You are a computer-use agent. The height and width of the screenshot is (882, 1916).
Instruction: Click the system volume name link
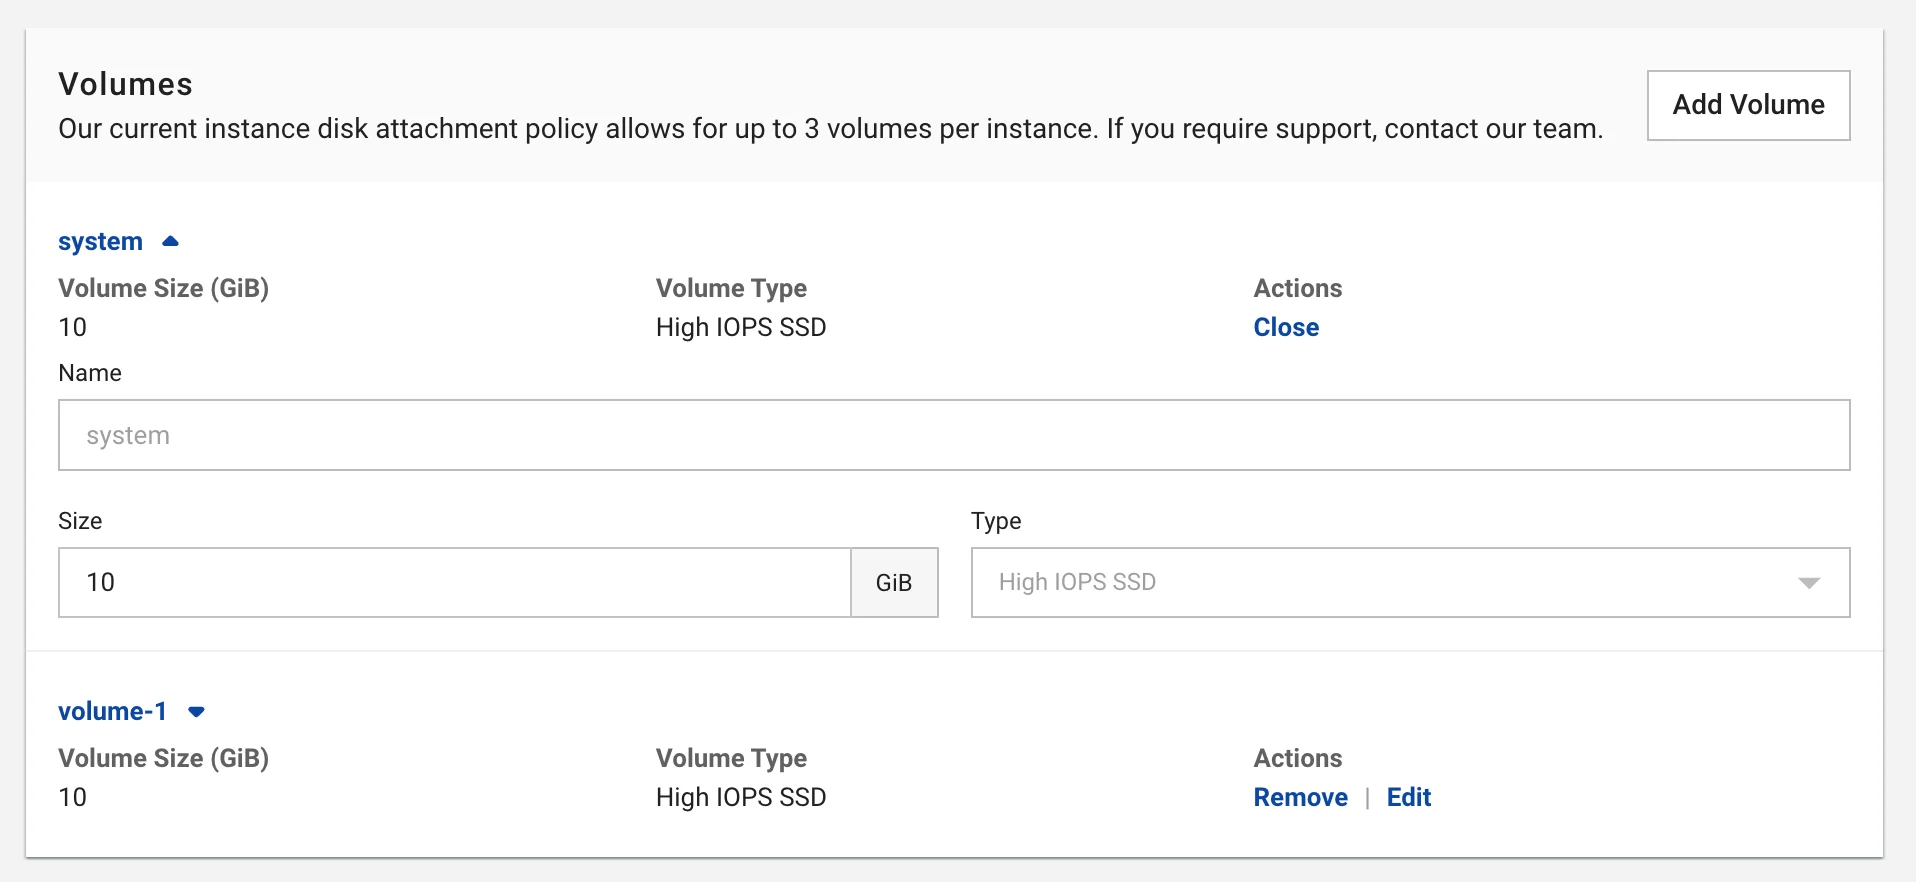pyautogui.click(x=100, y=242)
